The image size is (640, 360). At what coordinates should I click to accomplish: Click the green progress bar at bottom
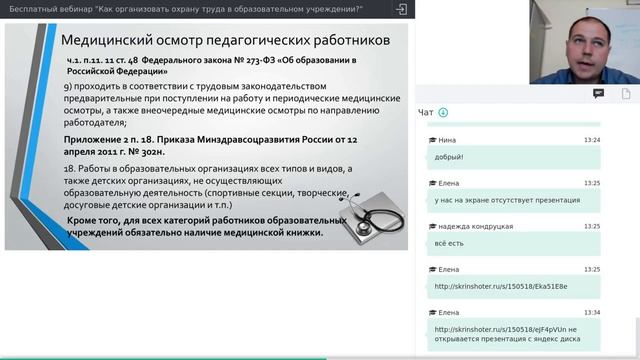point(163,358)
